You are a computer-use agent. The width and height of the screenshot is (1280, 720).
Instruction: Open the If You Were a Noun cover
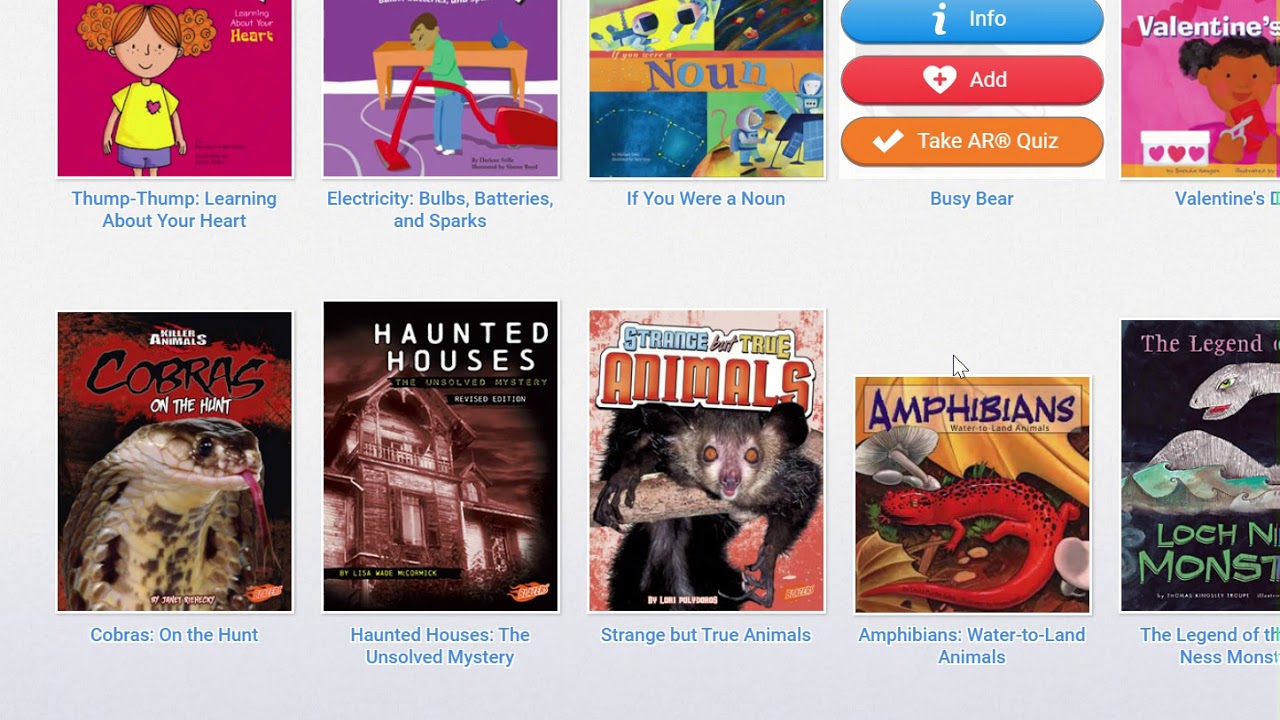[707, 88]
